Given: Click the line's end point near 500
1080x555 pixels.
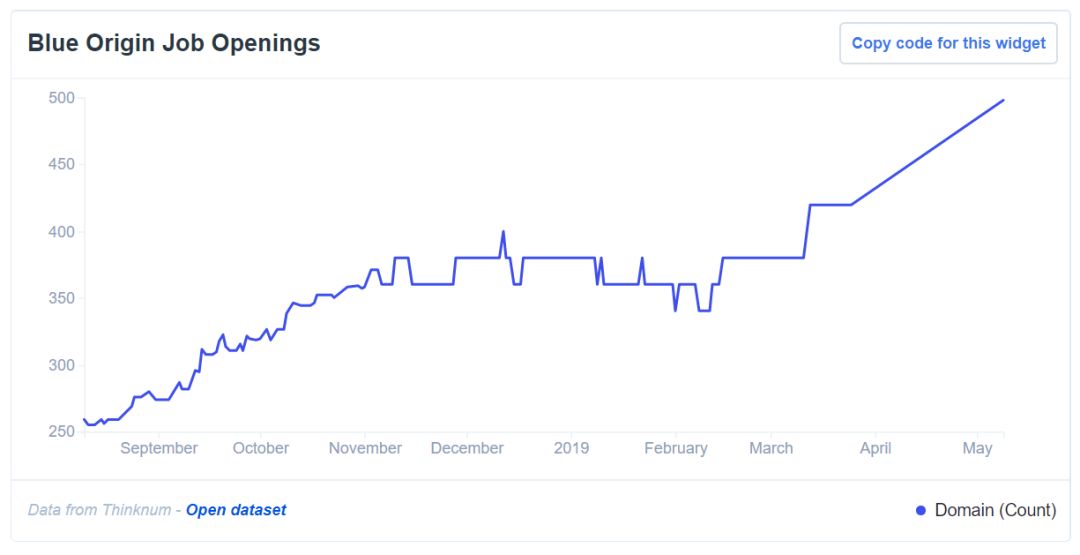Looking at the screenshot, I should pos(1003,100).
